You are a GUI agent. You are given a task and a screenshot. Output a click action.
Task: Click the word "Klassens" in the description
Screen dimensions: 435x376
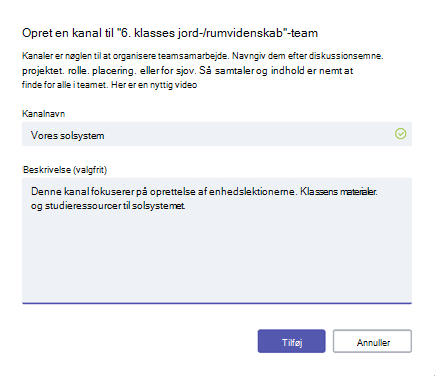point(319,192)
